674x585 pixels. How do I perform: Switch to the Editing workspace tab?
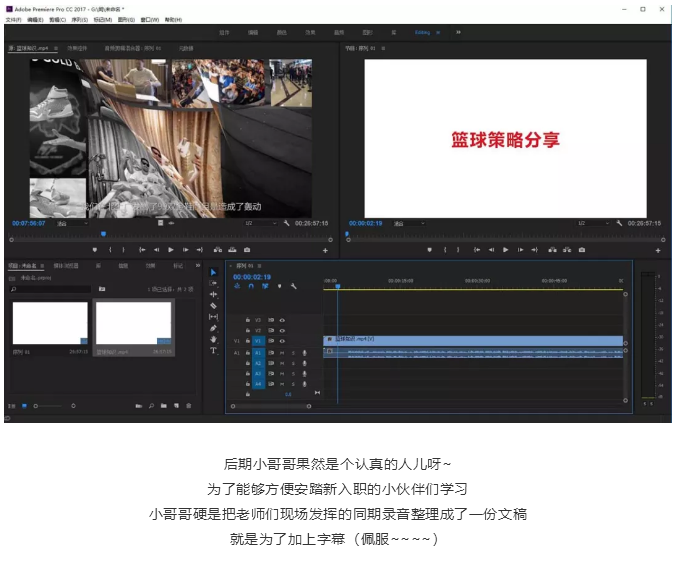(423, 32)
